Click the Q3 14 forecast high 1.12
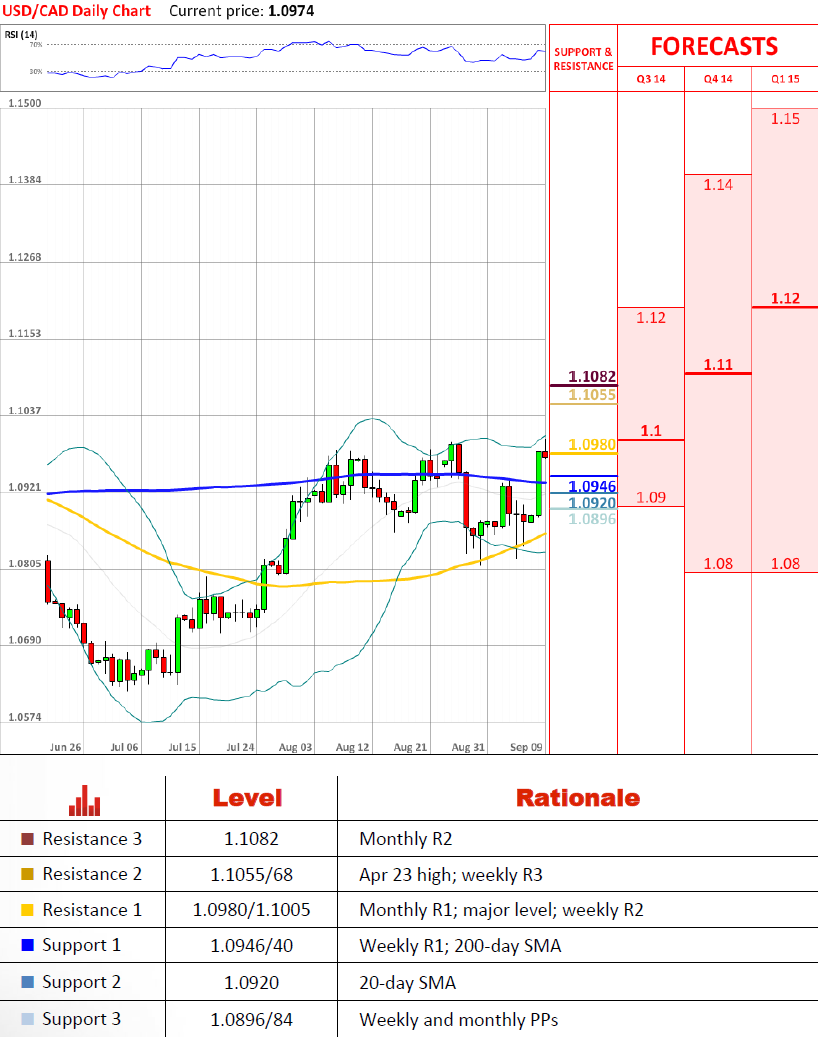The width and height of the screenshot is (818, 1037). (651, 318)
